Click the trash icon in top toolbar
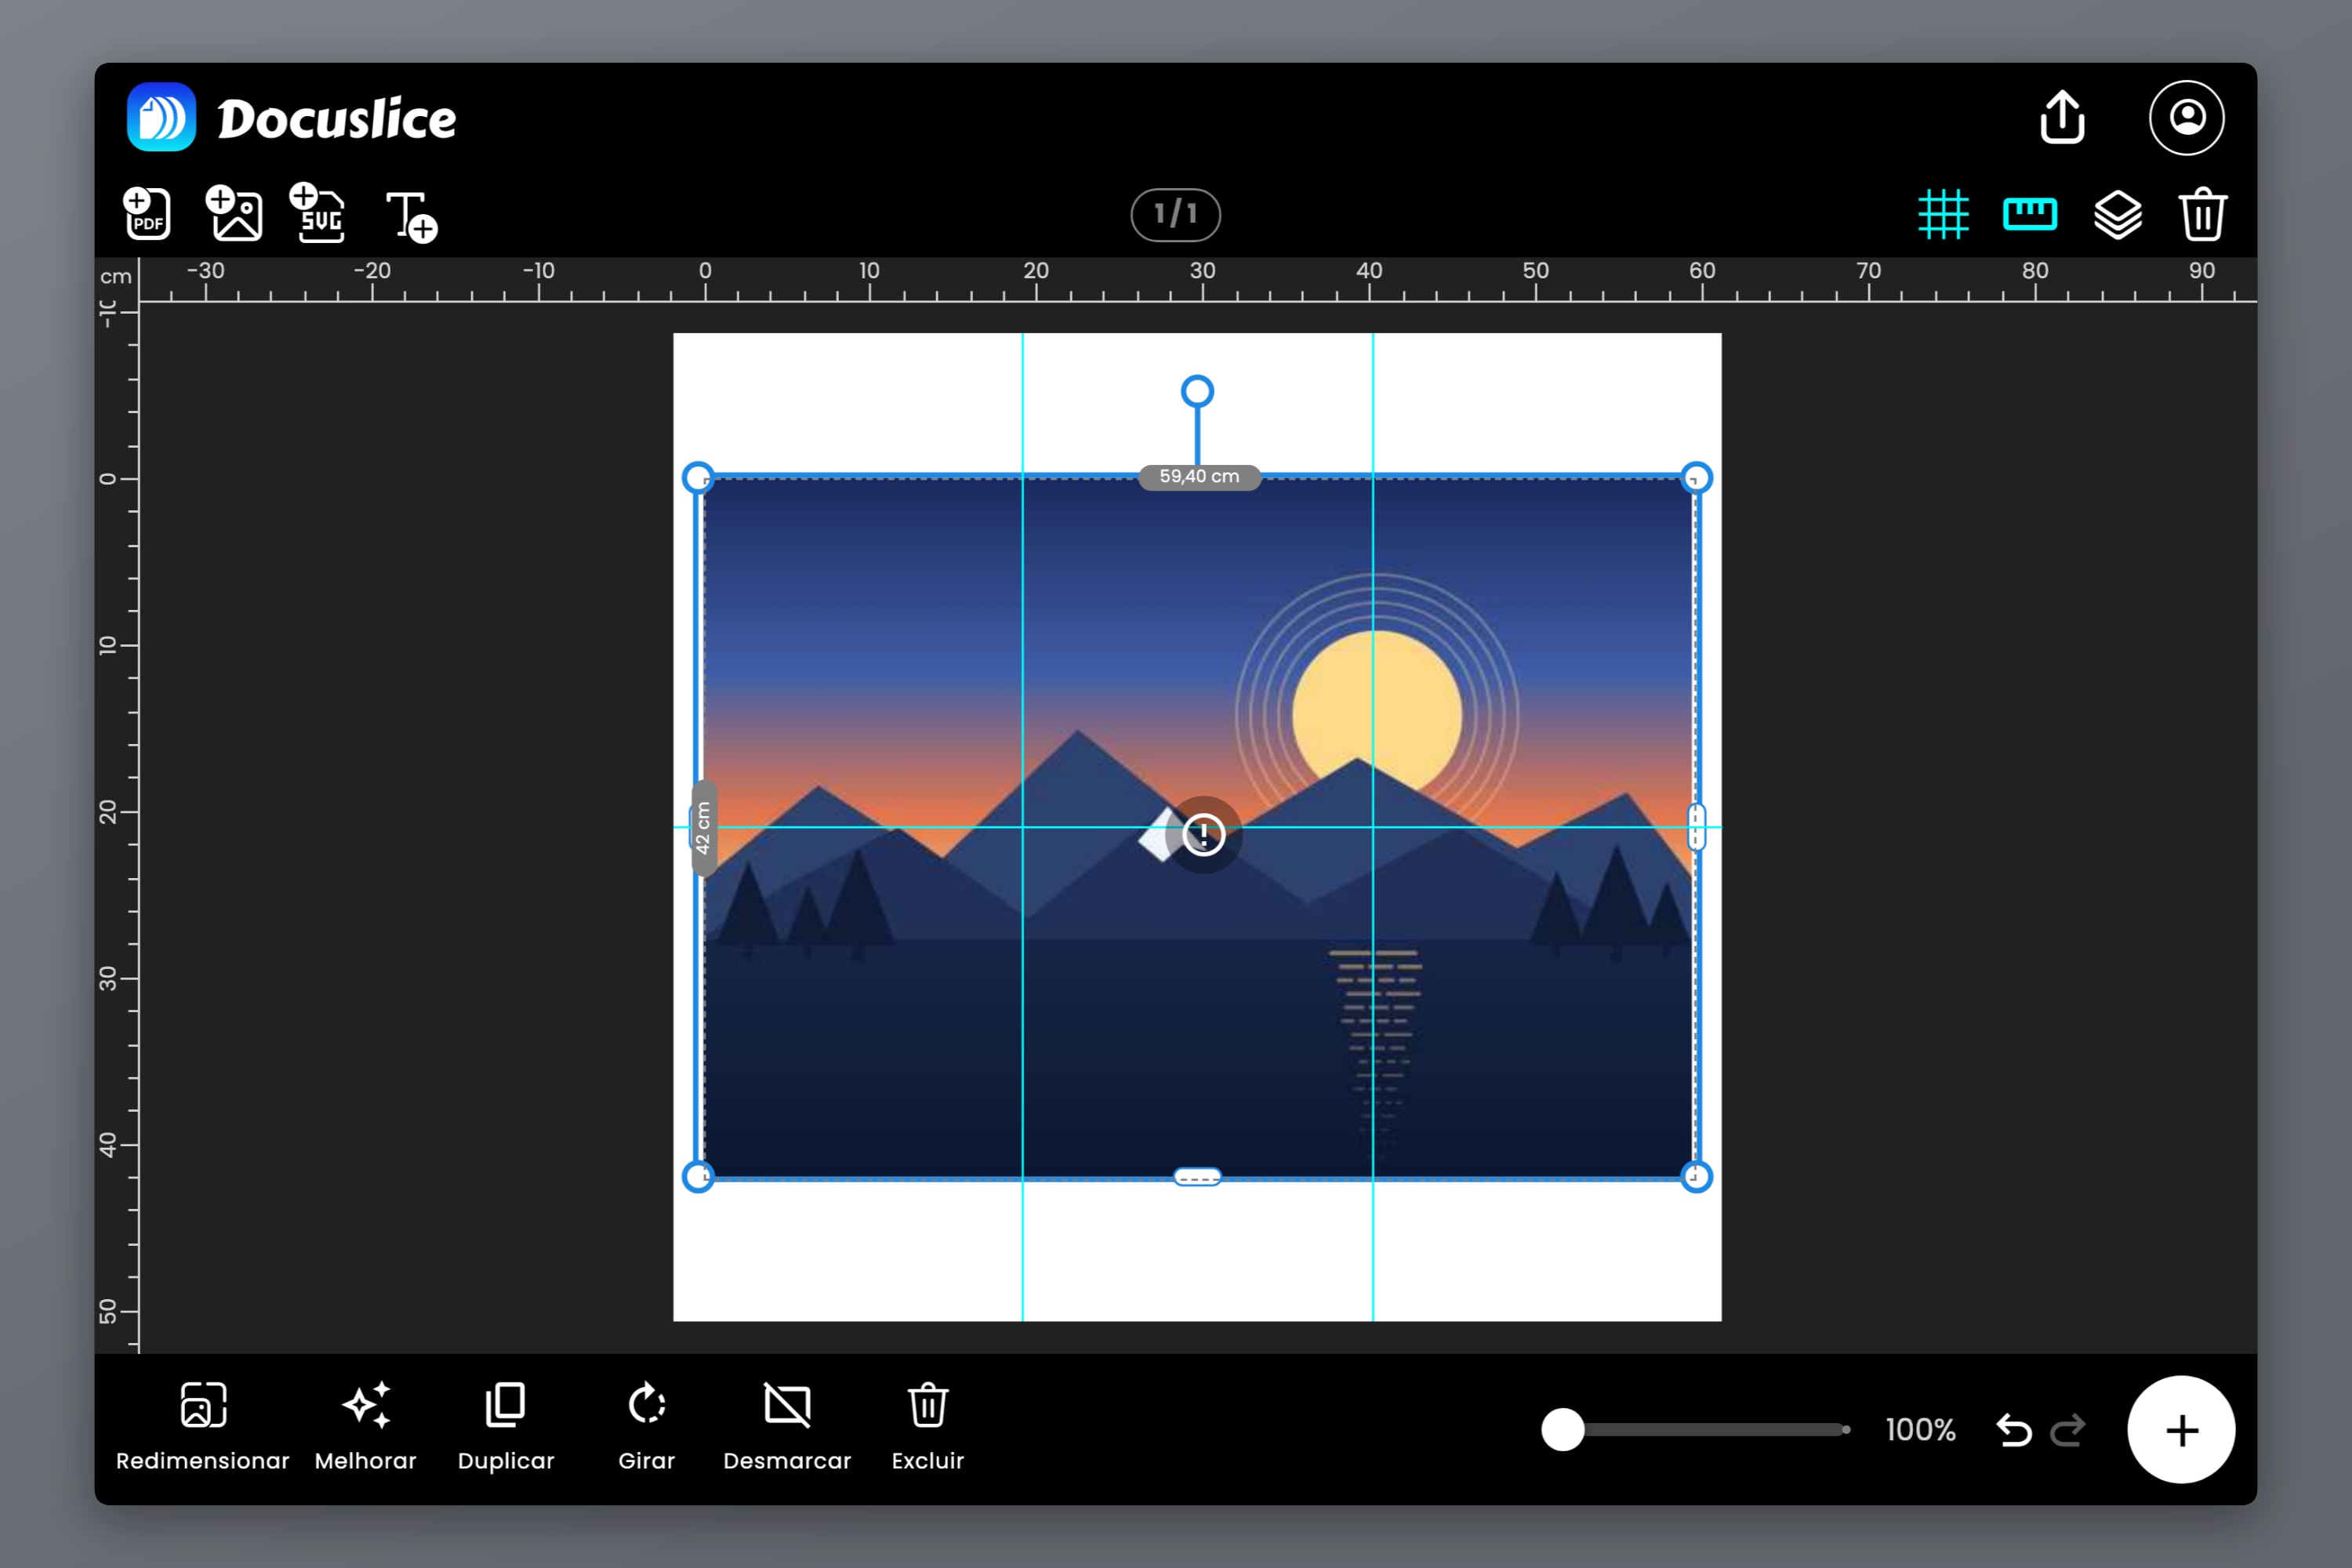Viewport: 2352px width, 1568px height. point(2203,214)
